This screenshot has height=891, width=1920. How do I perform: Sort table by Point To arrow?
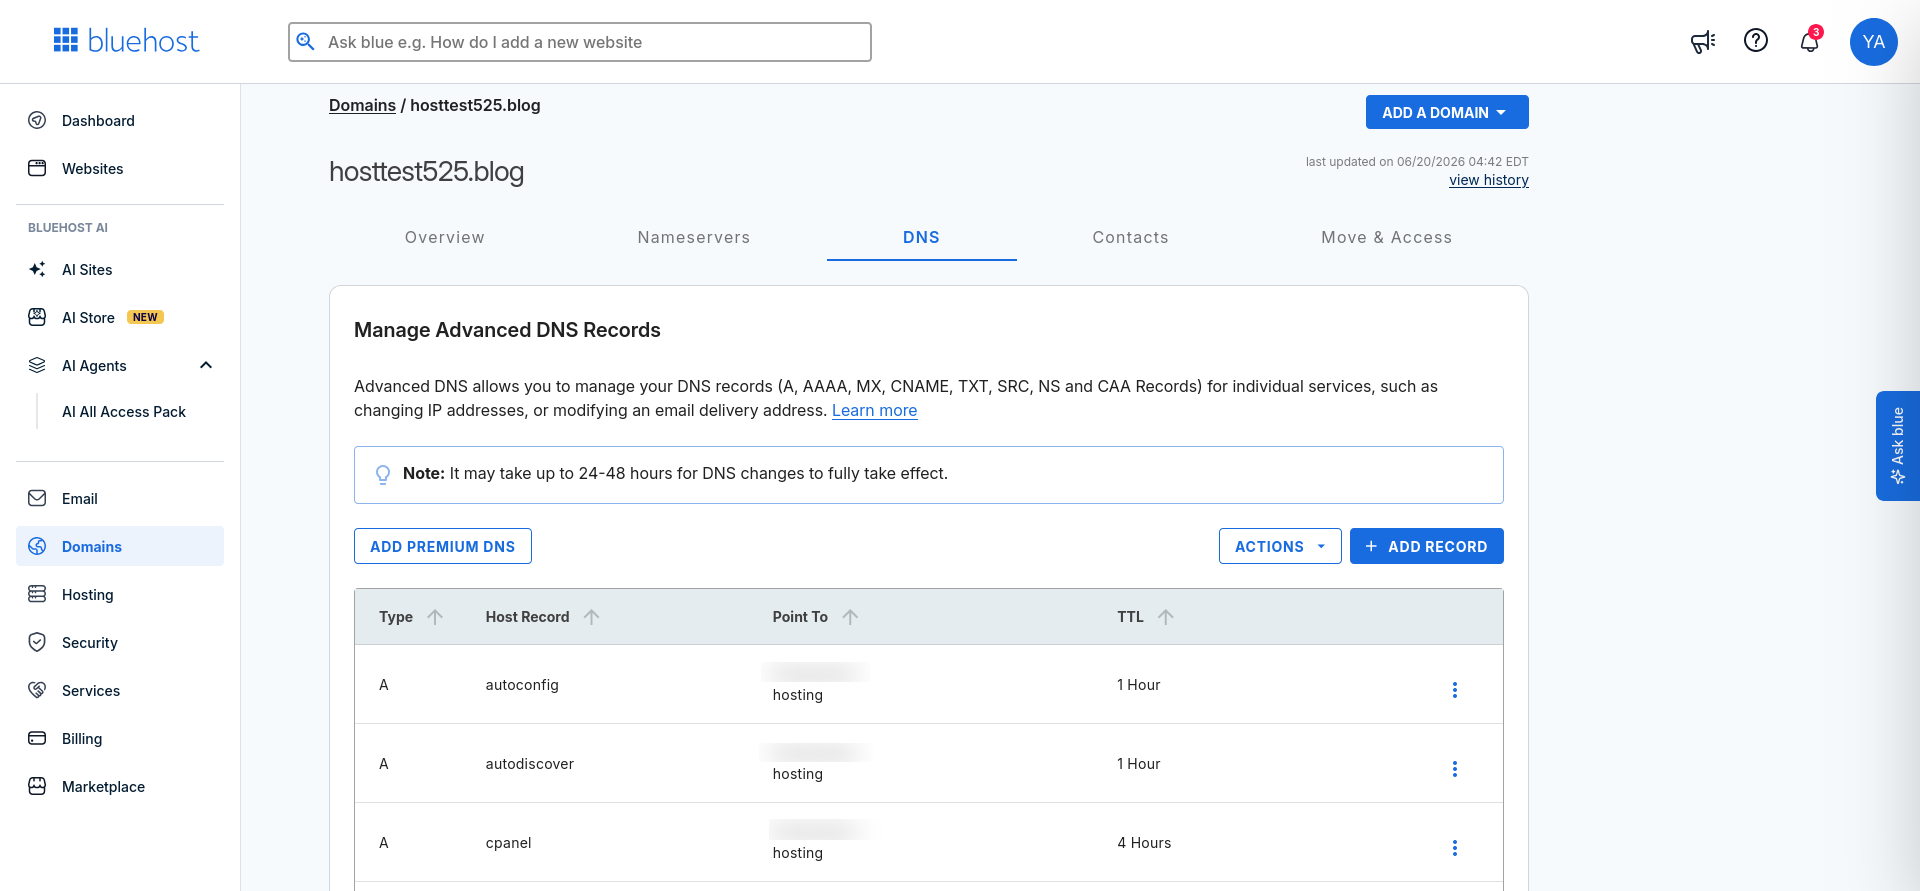coord(851,617)
